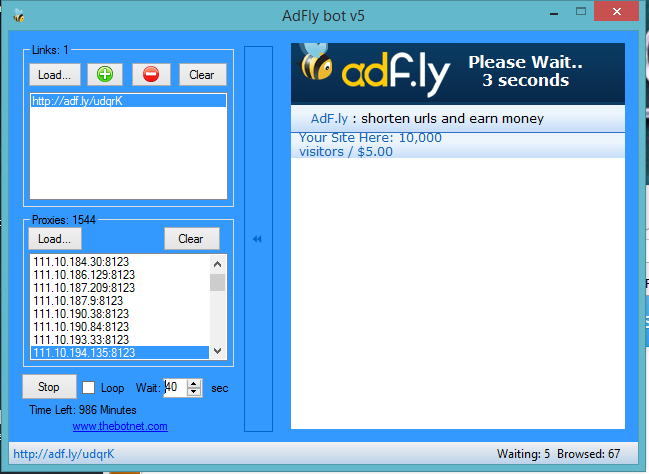Click the Wait seconds input field

coord(175,387)
